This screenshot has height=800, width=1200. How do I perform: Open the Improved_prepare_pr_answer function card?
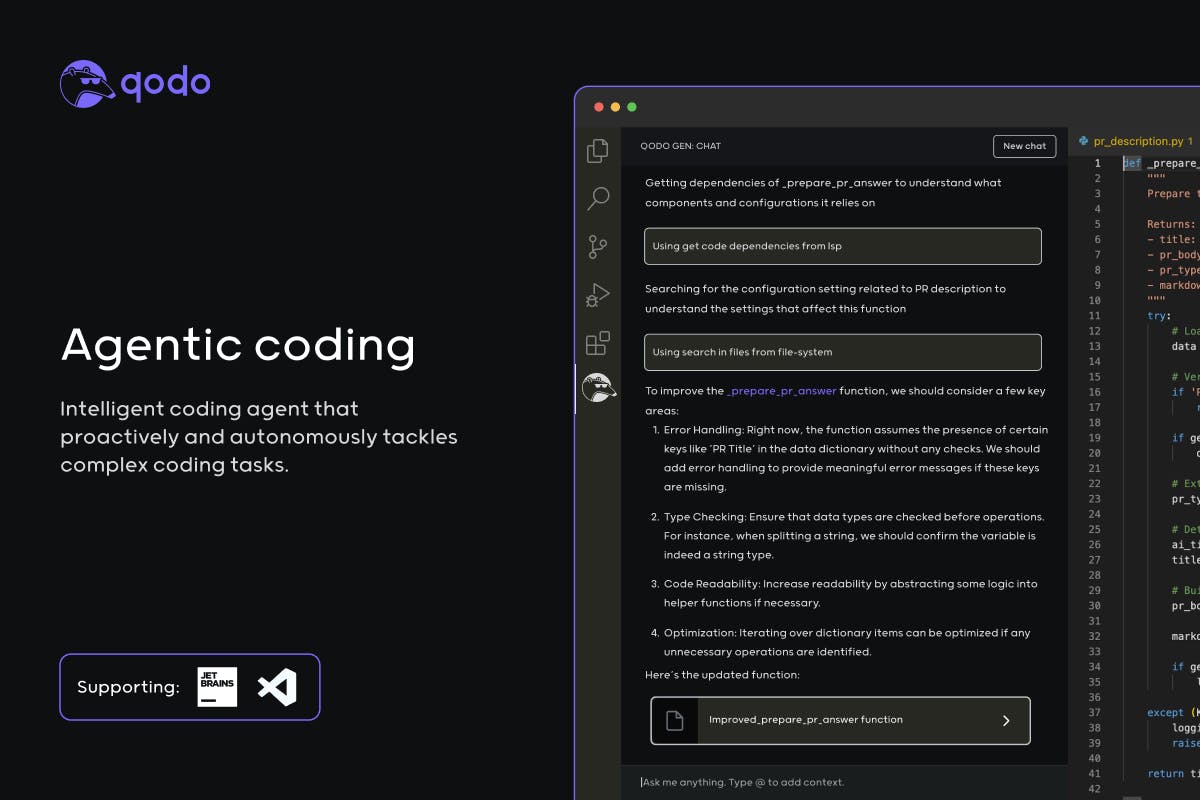click(x=840, y=720)
